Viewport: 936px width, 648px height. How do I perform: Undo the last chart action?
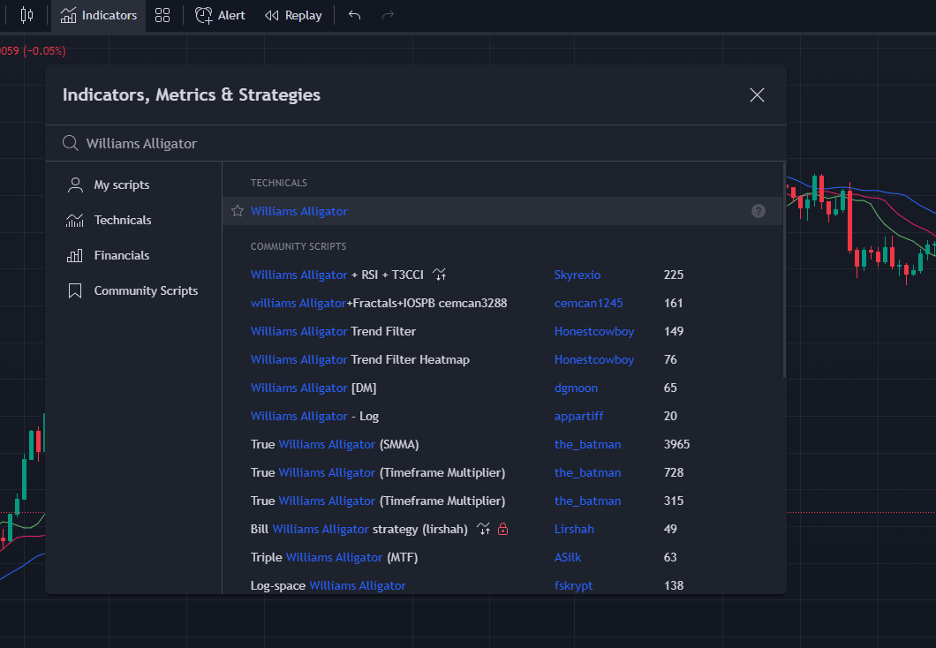[x=355, y=15]
